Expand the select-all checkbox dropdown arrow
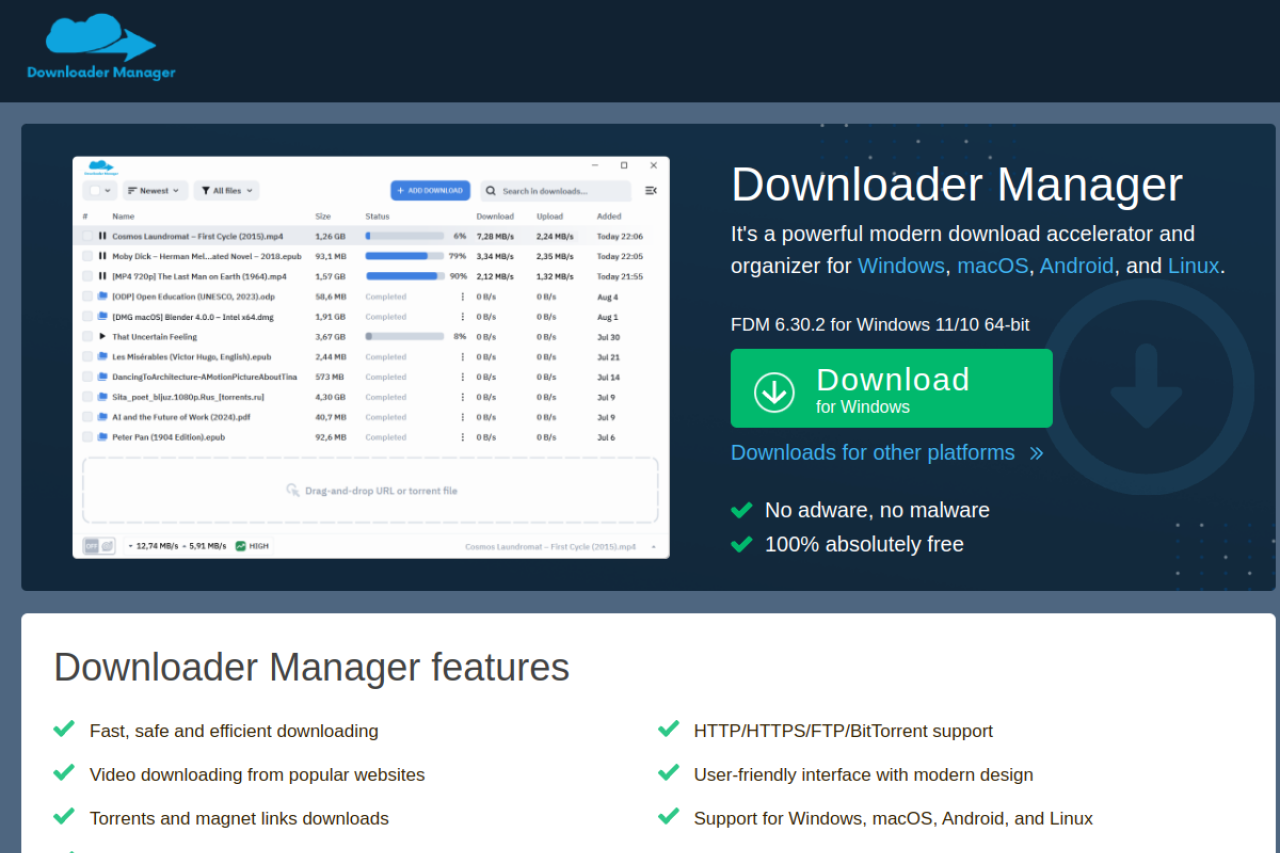 pos(108,191)
